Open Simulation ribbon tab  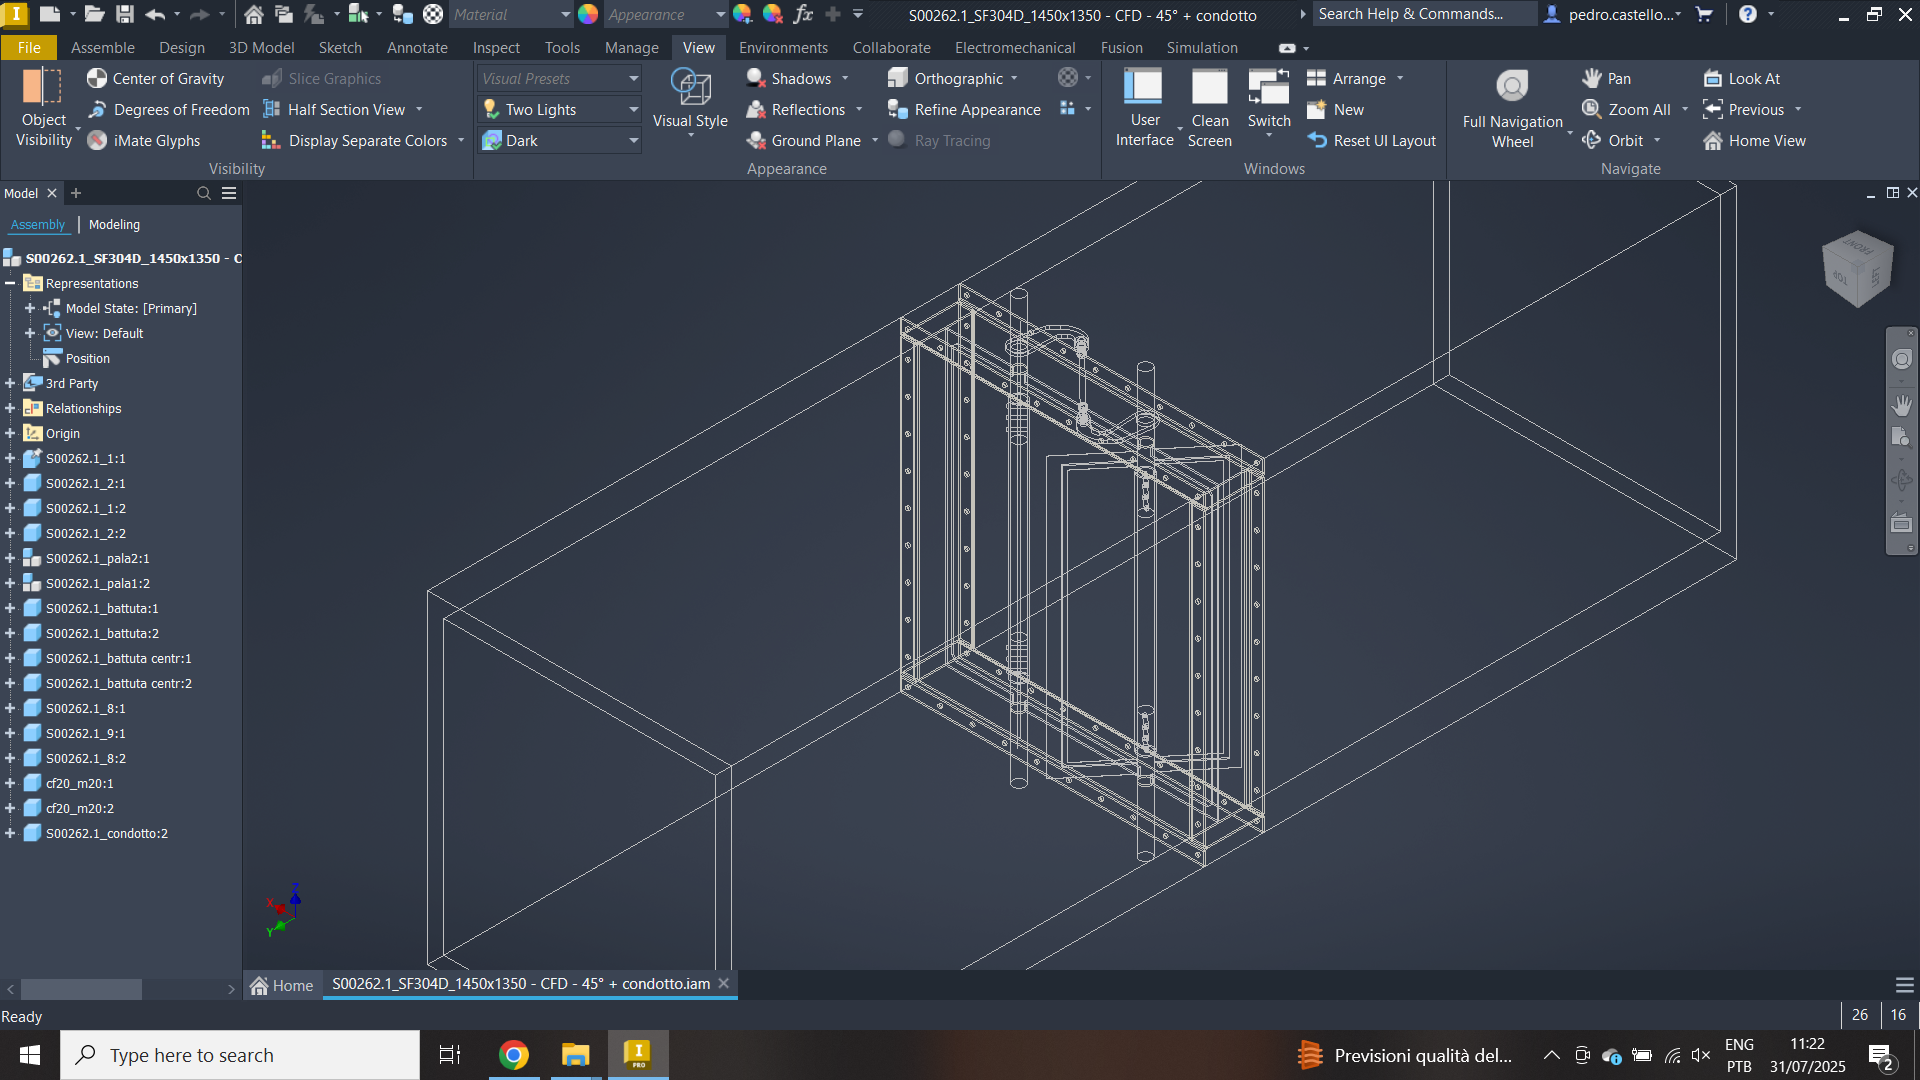1201,47
